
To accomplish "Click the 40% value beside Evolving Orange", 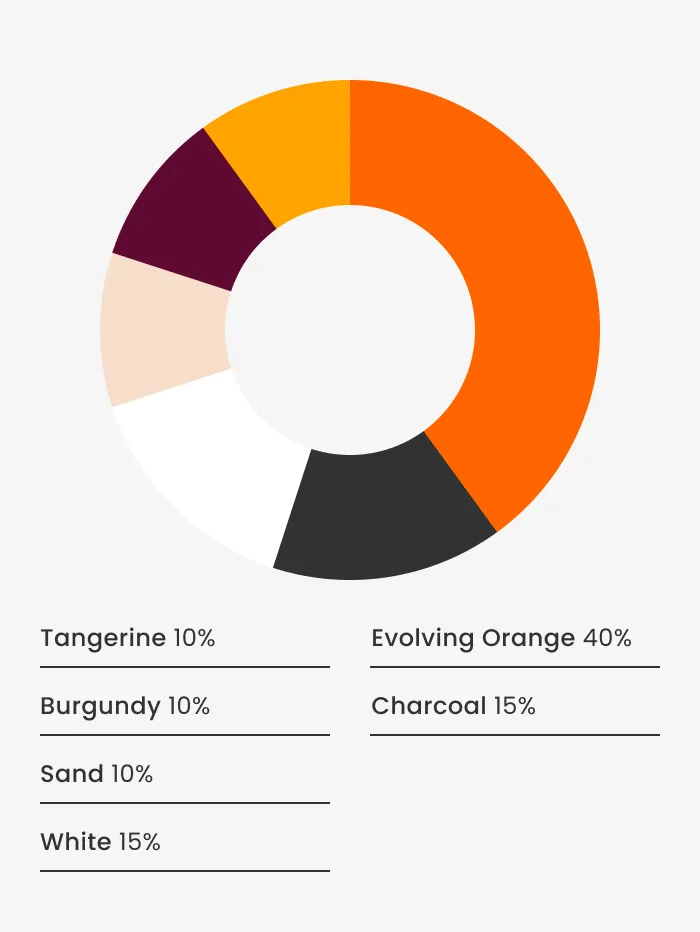I will (x=607, y=638).
